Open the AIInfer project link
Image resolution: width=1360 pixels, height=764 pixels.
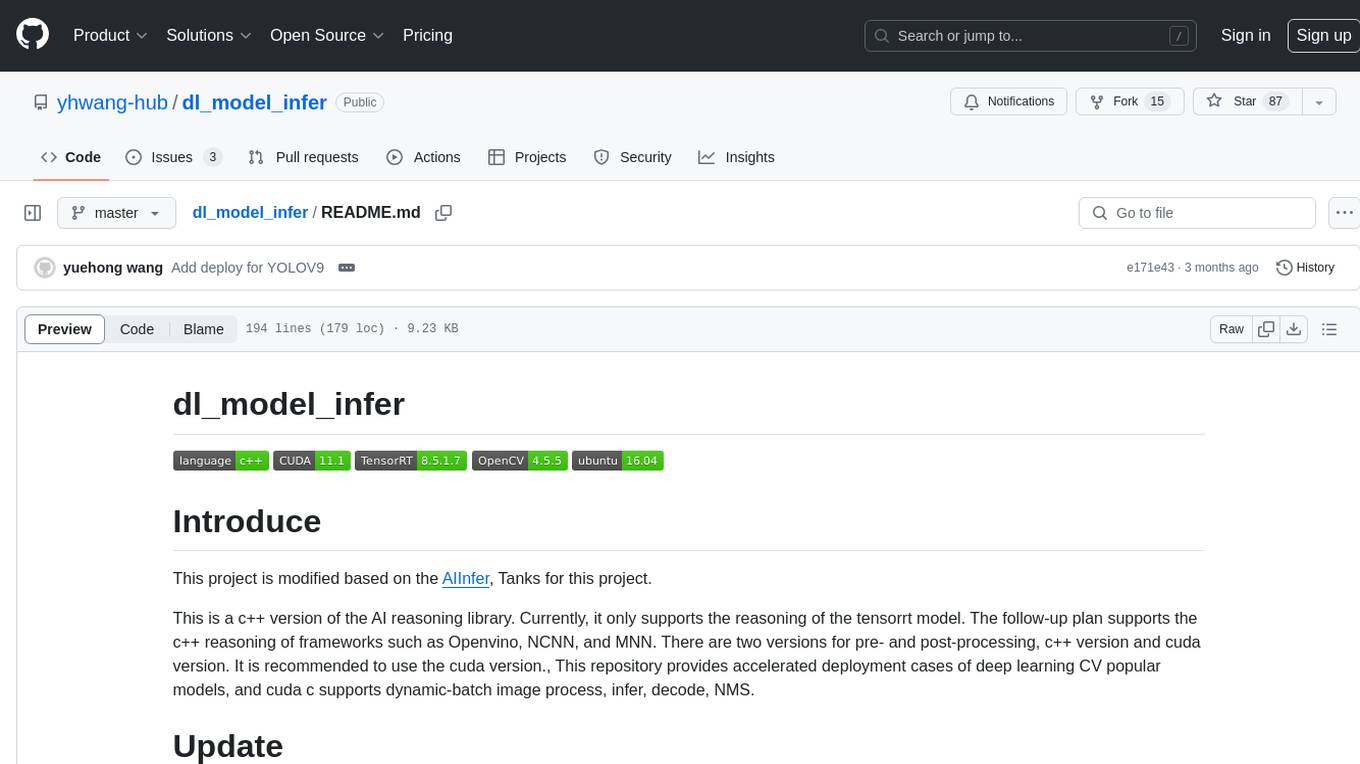pos(466,578)
